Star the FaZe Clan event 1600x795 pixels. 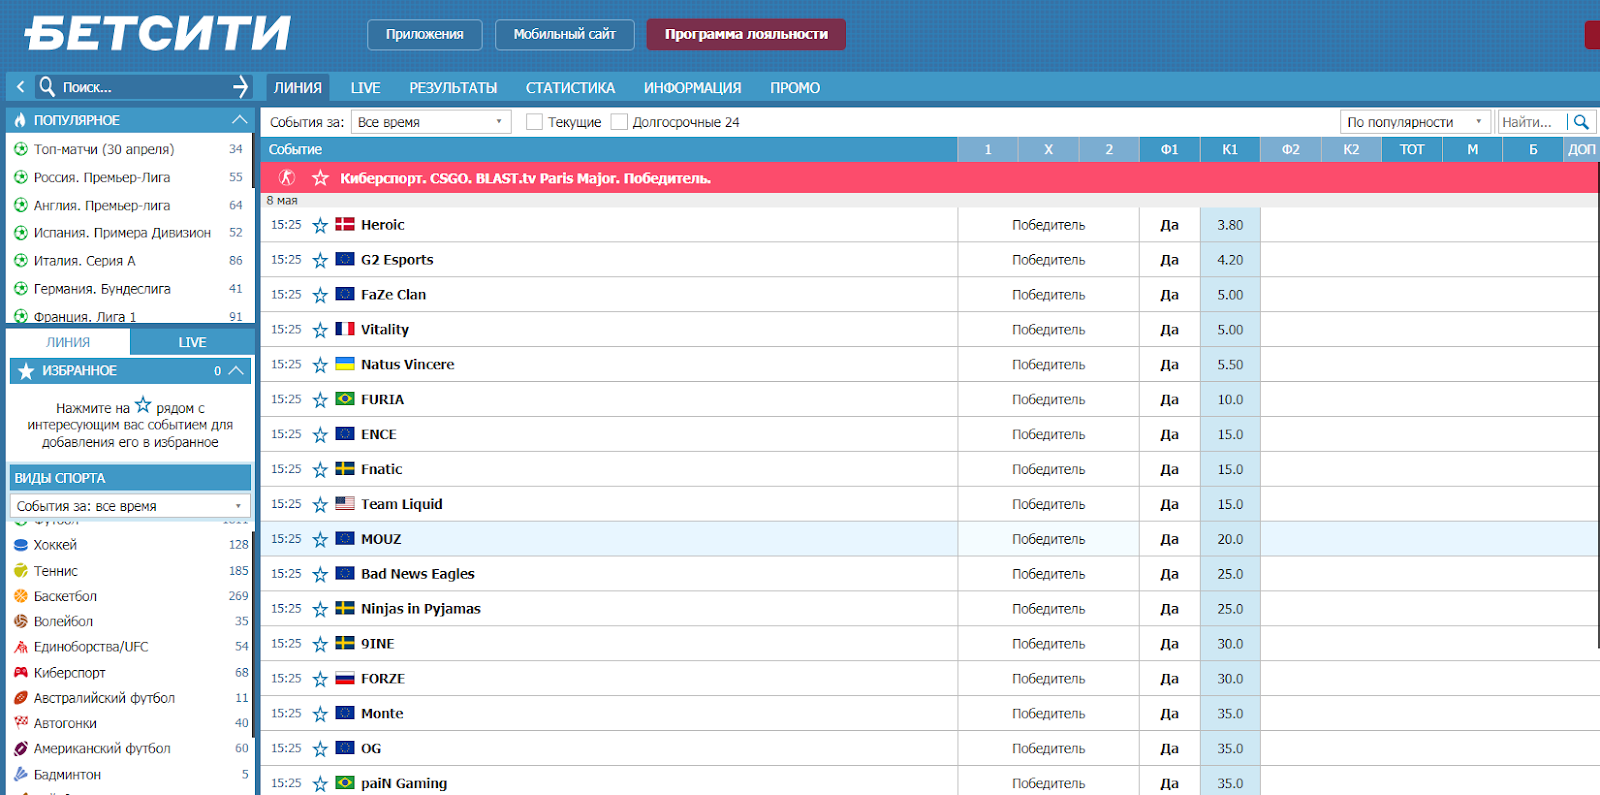320,295
